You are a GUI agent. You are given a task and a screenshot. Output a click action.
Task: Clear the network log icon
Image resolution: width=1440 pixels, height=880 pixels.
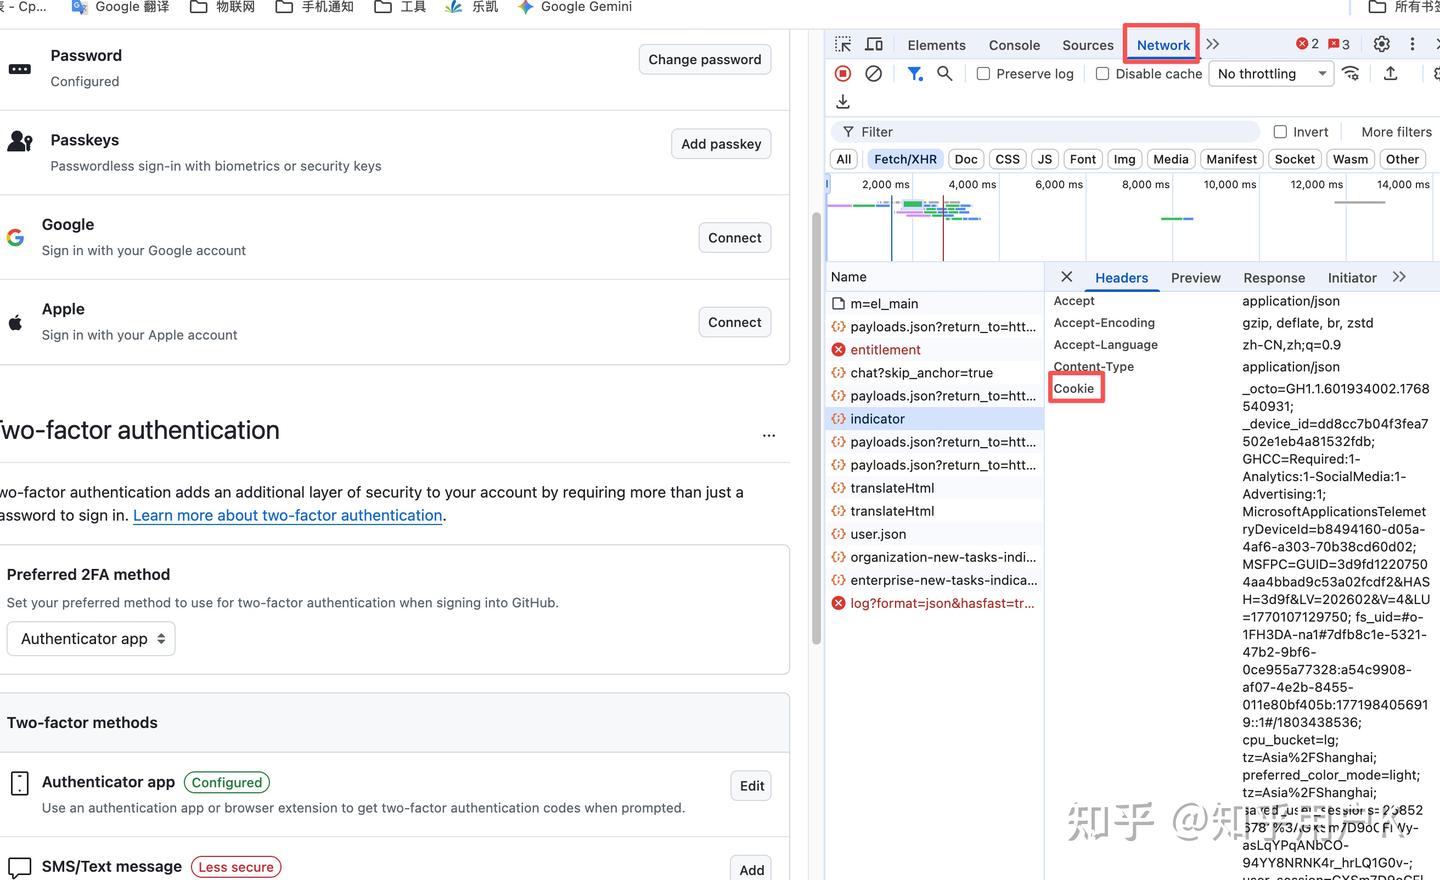[x=873, y=73]
